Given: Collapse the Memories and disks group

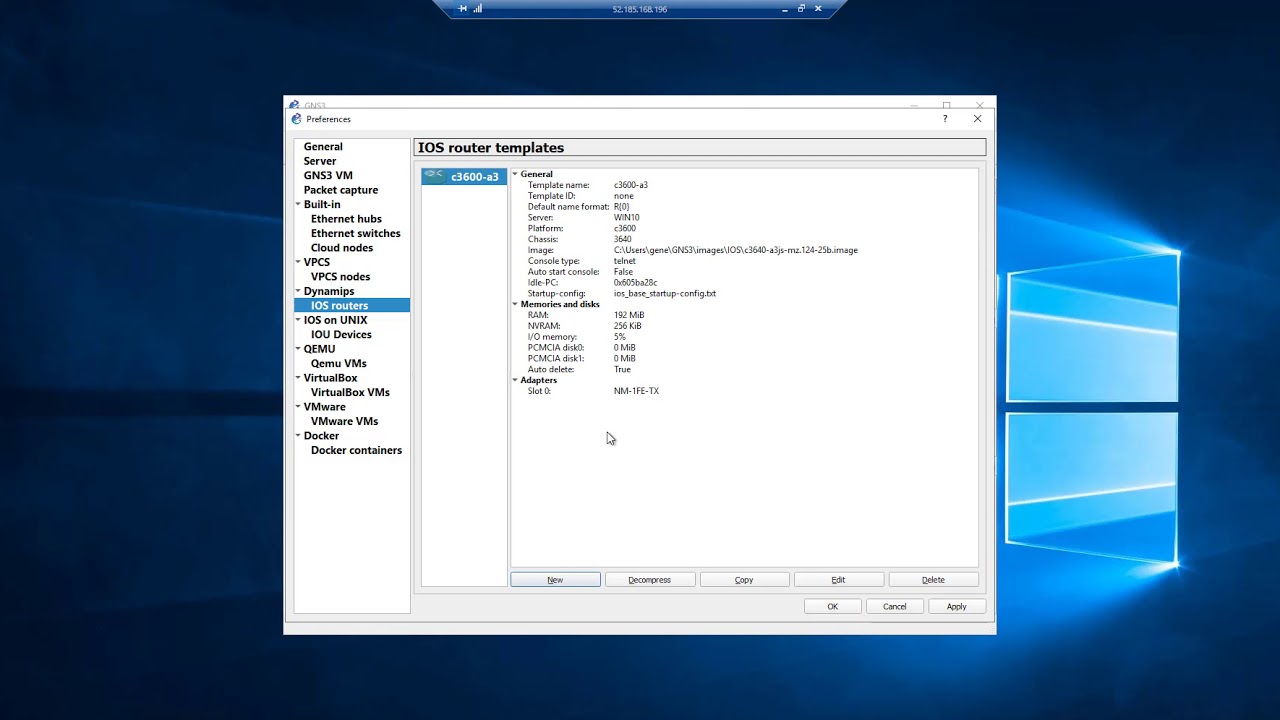Looking at the screenshot, I should pyautogui.click(x=516, y=304).
